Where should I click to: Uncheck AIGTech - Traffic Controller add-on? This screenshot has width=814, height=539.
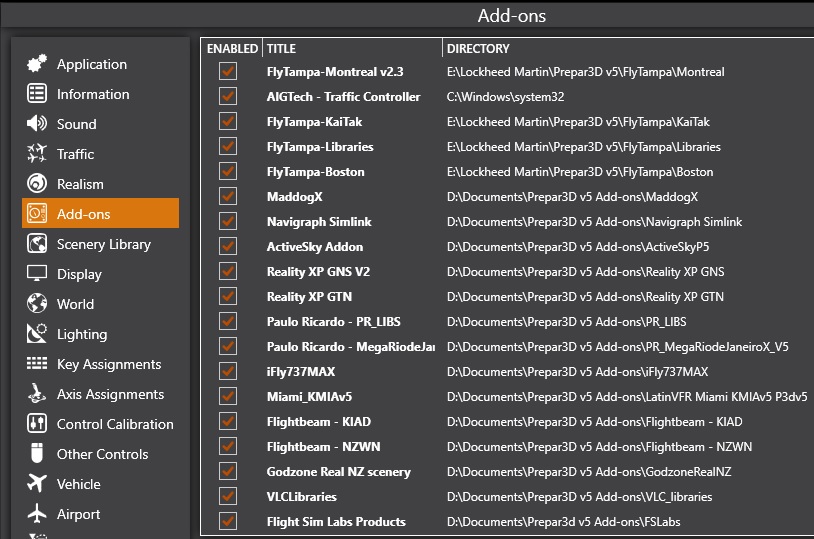(227, 96)
